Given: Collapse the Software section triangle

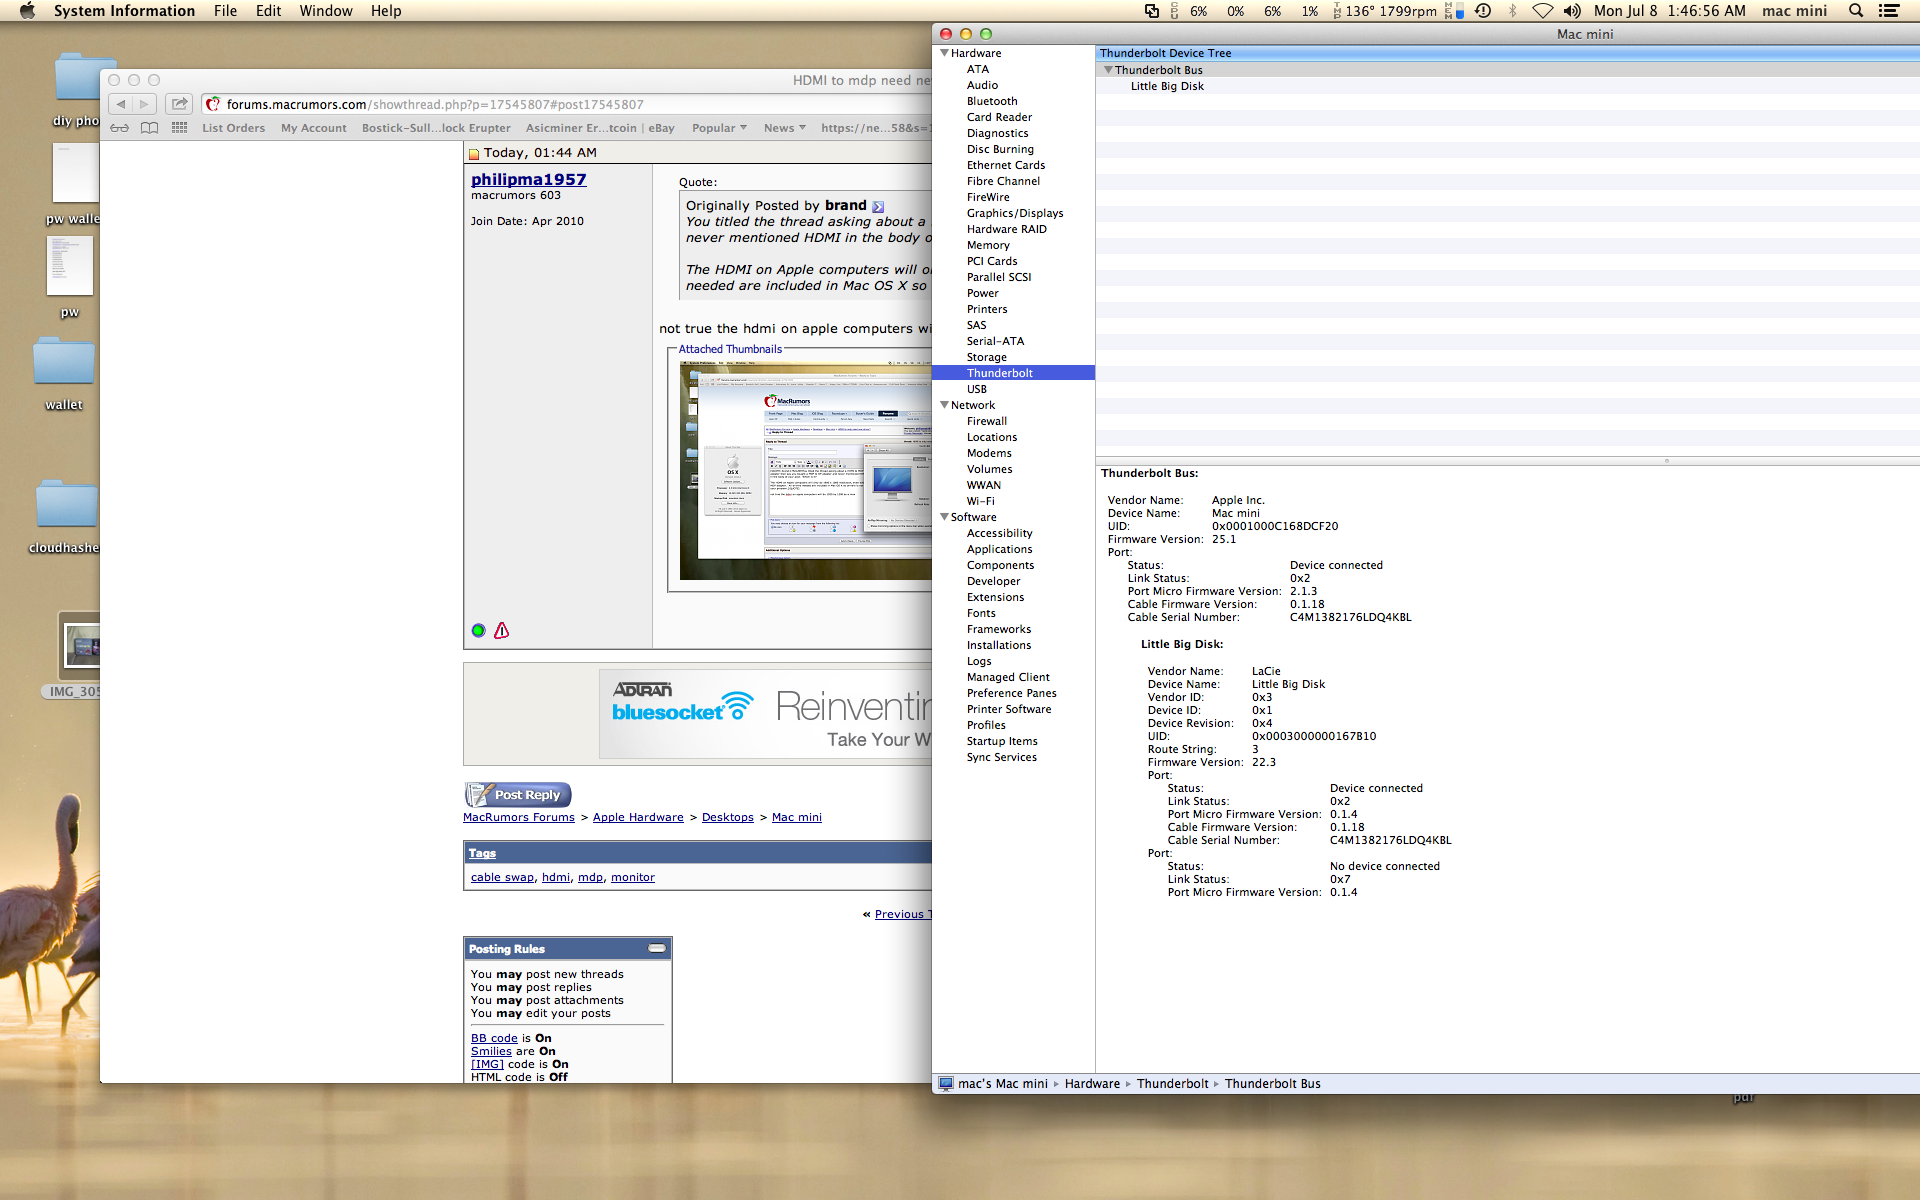Looking at the screenshot, I should (x=944, y=517).
